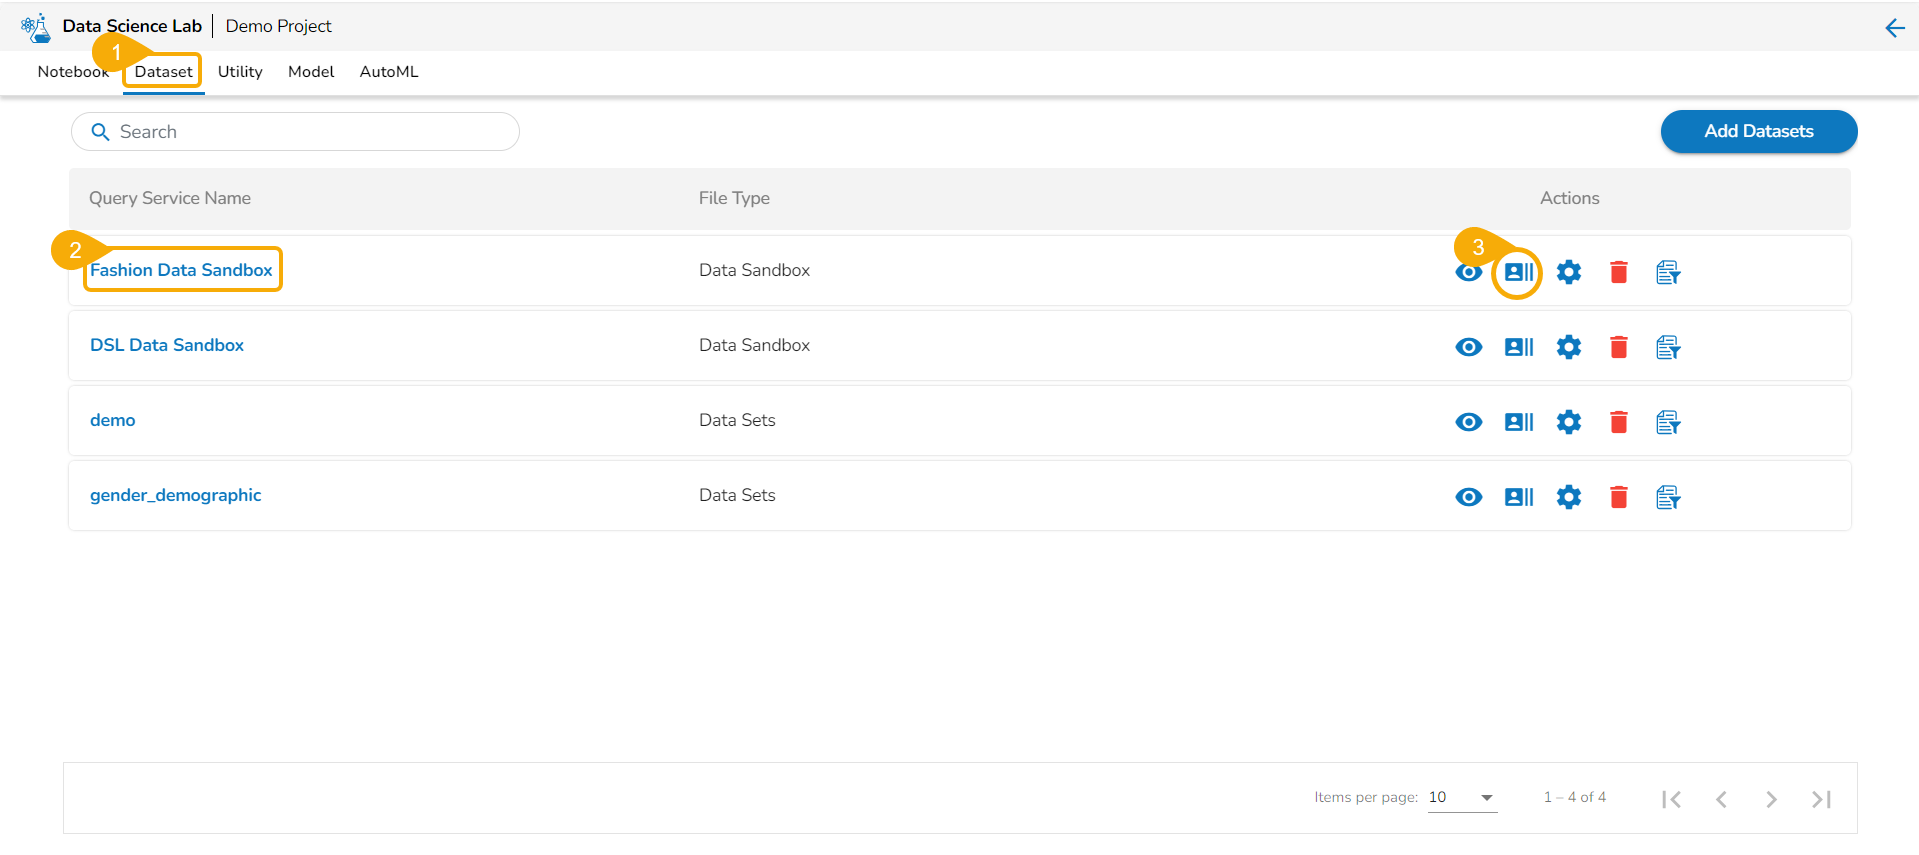Open settings gear for gender_demographic dataset

(x=1568, y=497)
